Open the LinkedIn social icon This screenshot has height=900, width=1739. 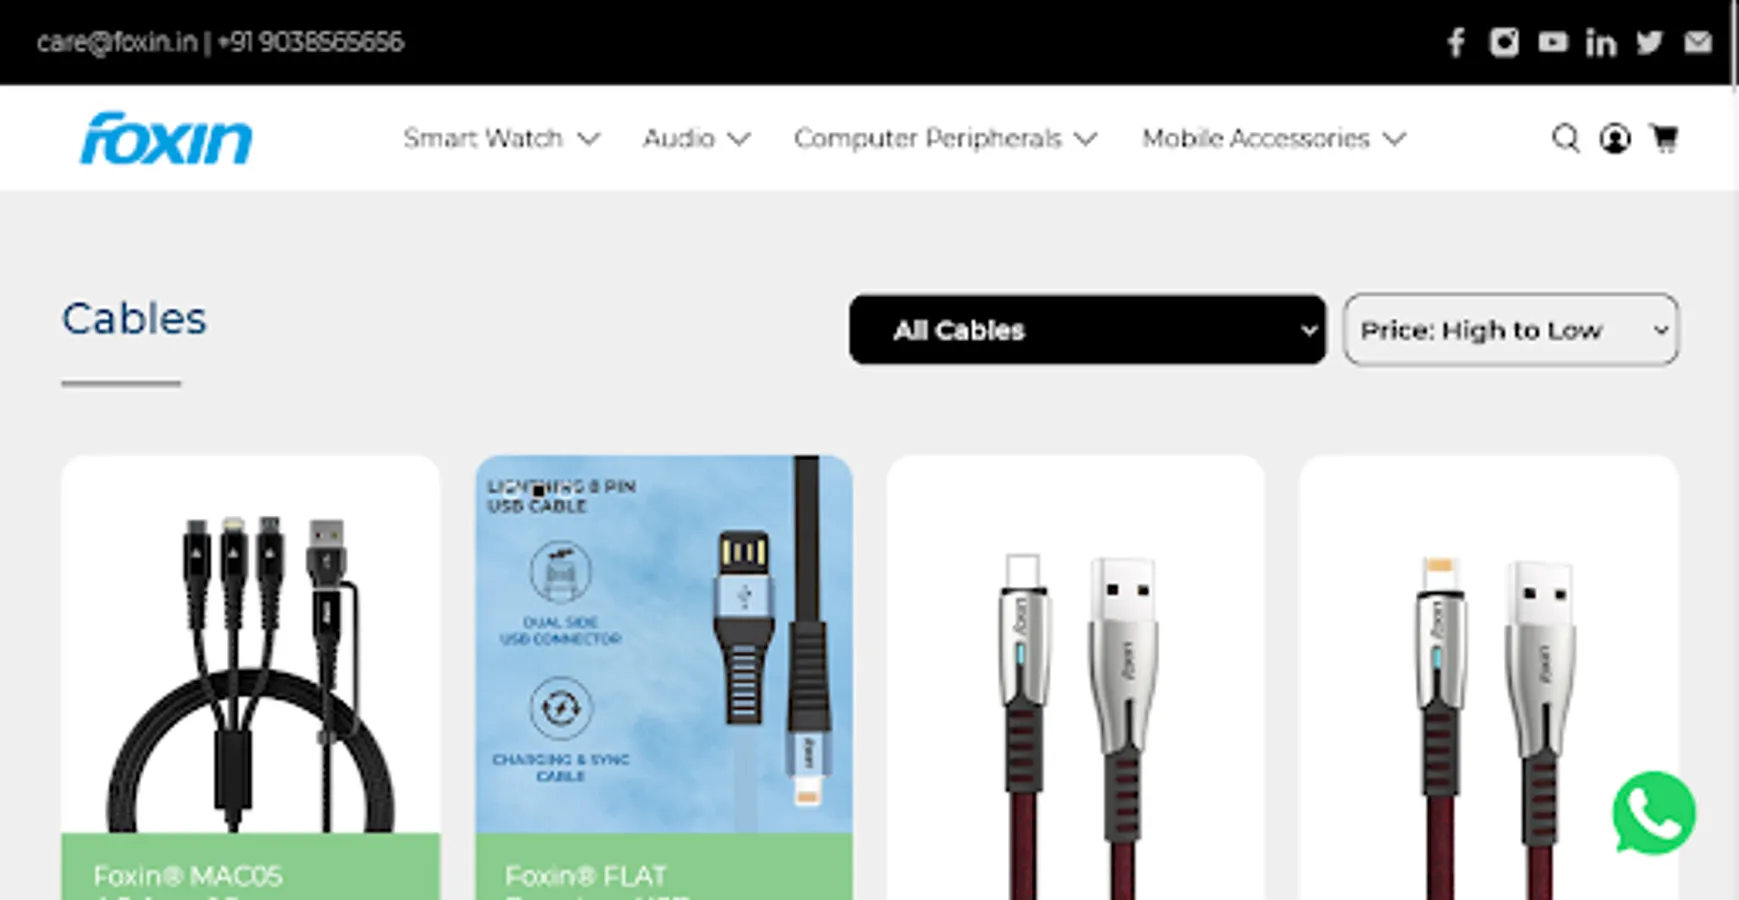(1601, 42)
